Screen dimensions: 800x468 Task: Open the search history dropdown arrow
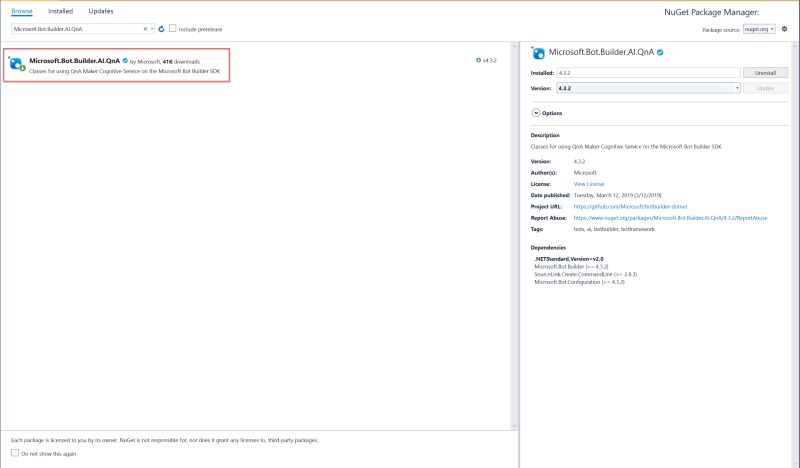point(152,29)
